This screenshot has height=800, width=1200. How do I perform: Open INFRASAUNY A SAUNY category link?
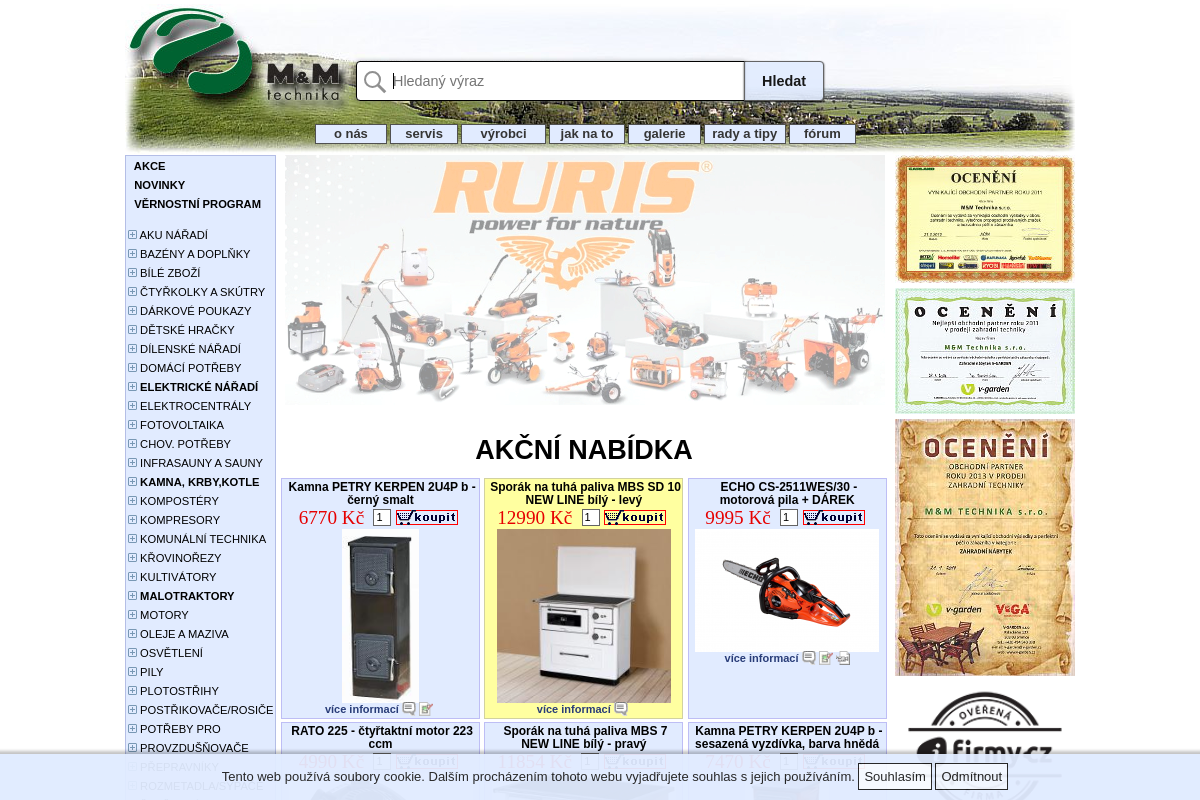click(201, 463)
